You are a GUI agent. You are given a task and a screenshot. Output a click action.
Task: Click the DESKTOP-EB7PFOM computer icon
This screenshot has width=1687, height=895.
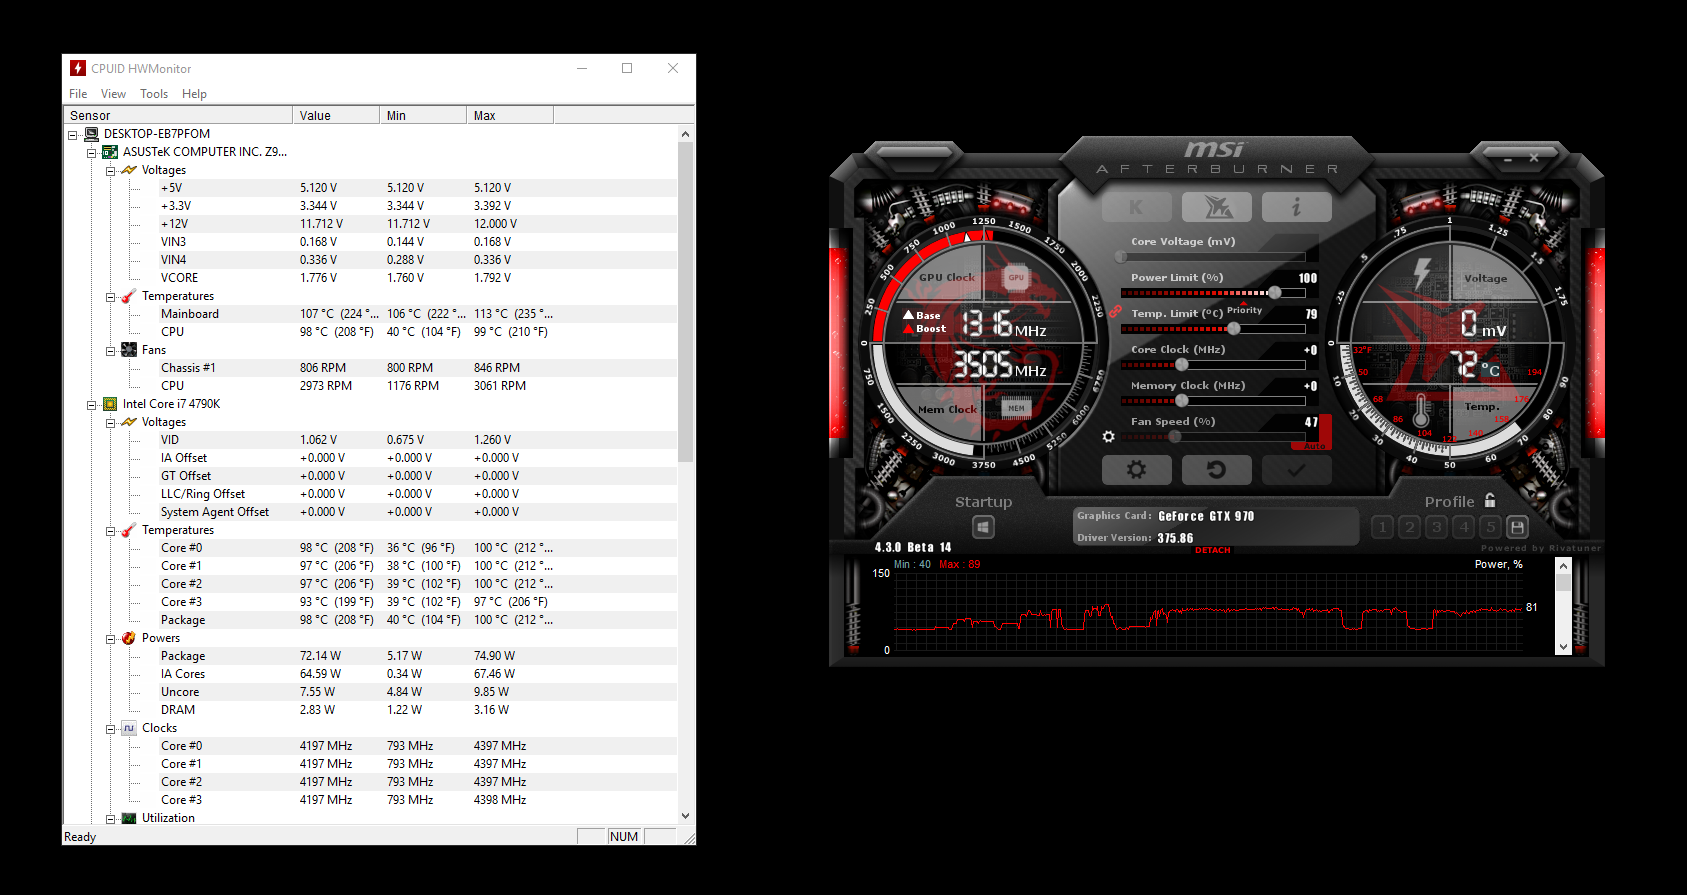point(91,134)
